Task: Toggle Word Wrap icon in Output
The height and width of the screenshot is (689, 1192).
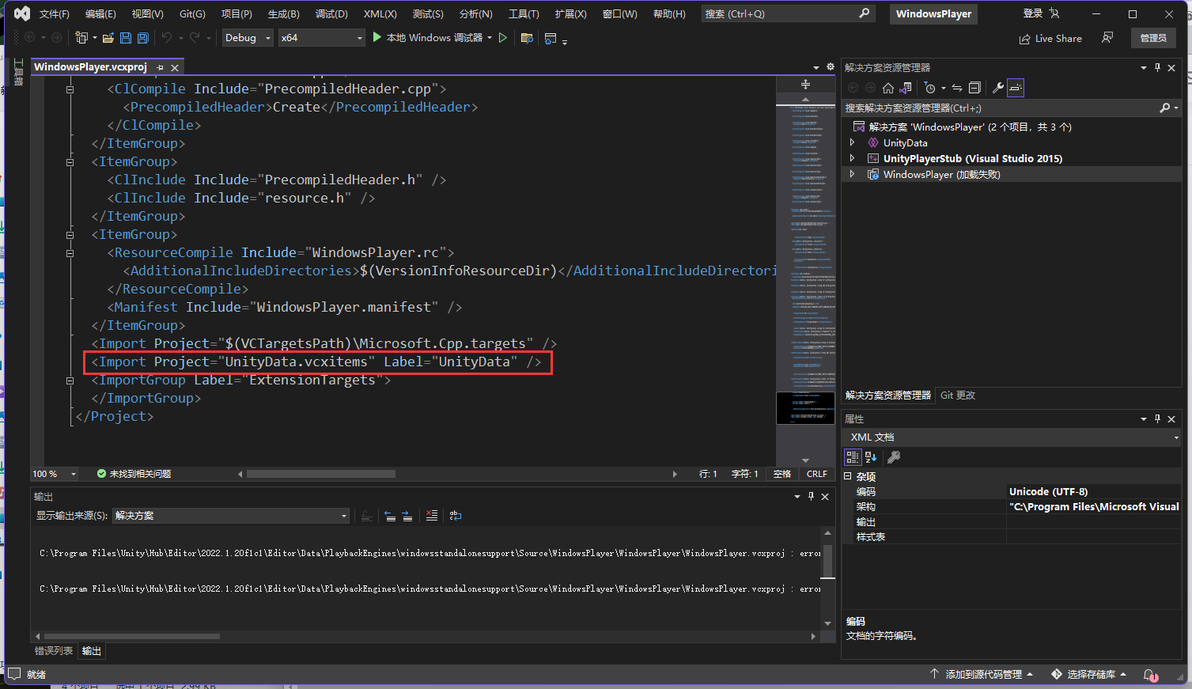Action: coord(455,516)
